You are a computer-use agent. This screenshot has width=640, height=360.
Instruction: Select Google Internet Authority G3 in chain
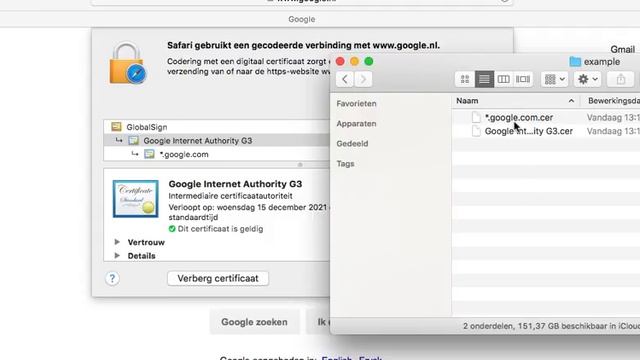click(x=217, y=140)
